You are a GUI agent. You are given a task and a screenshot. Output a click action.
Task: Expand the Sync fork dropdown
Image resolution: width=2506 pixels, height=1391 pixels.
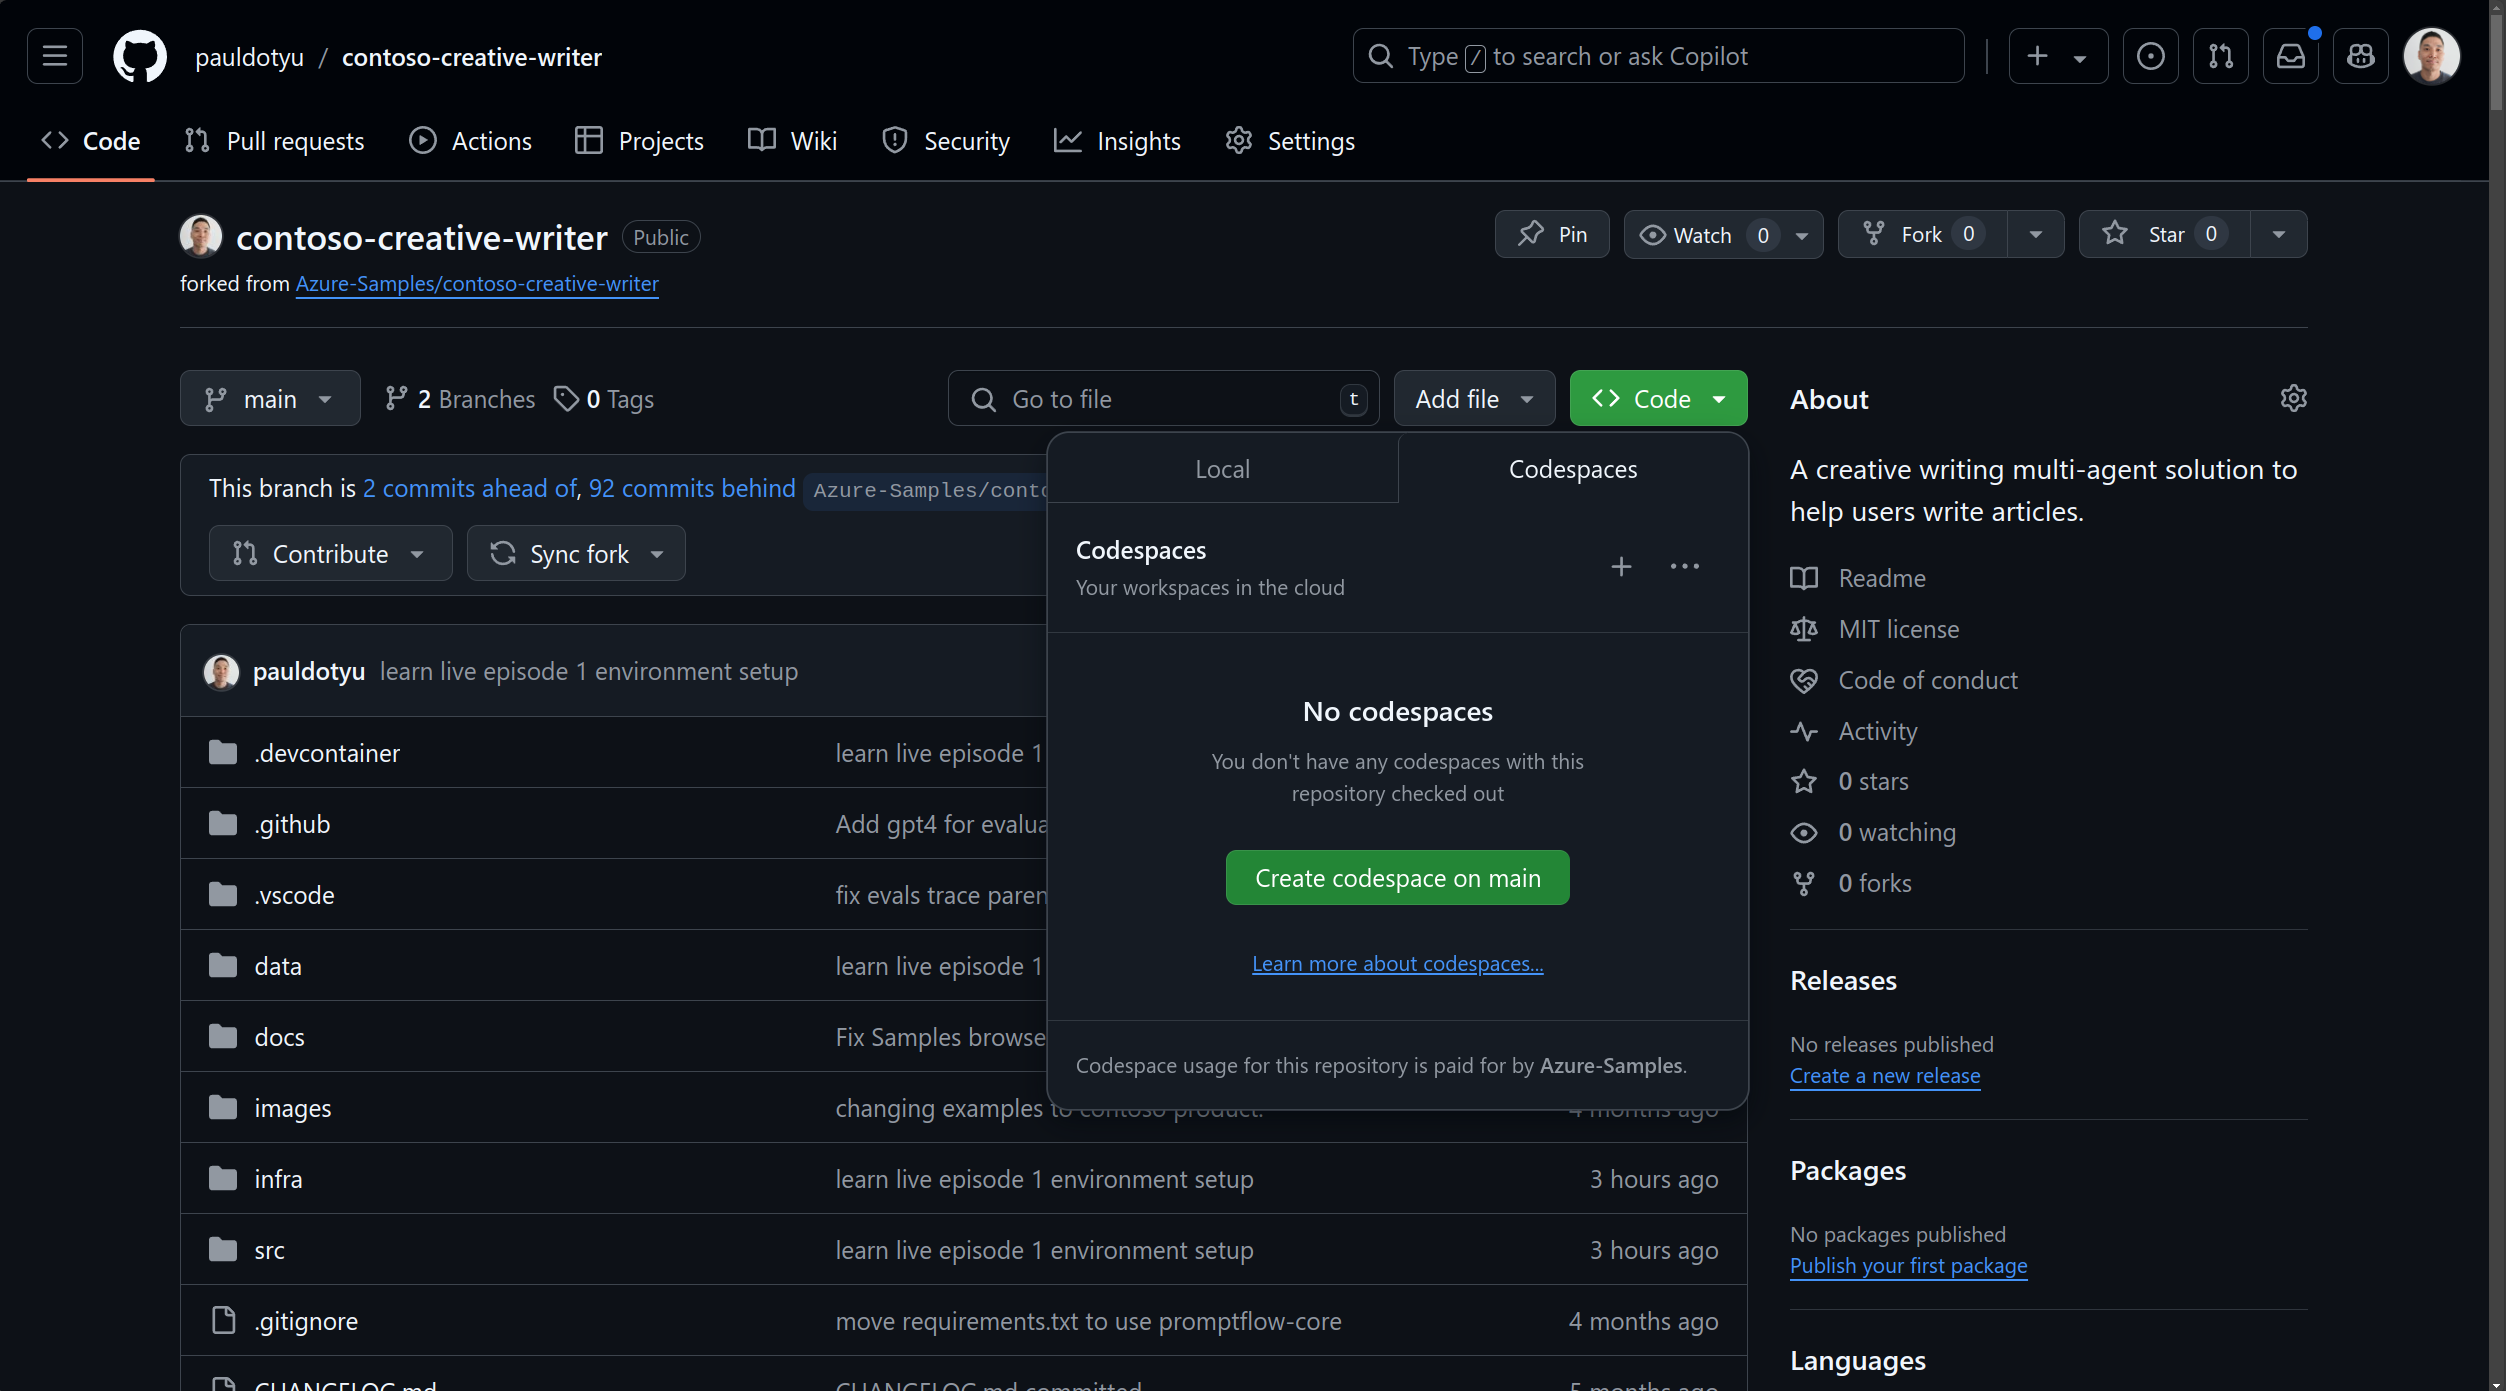click(576, 553)
